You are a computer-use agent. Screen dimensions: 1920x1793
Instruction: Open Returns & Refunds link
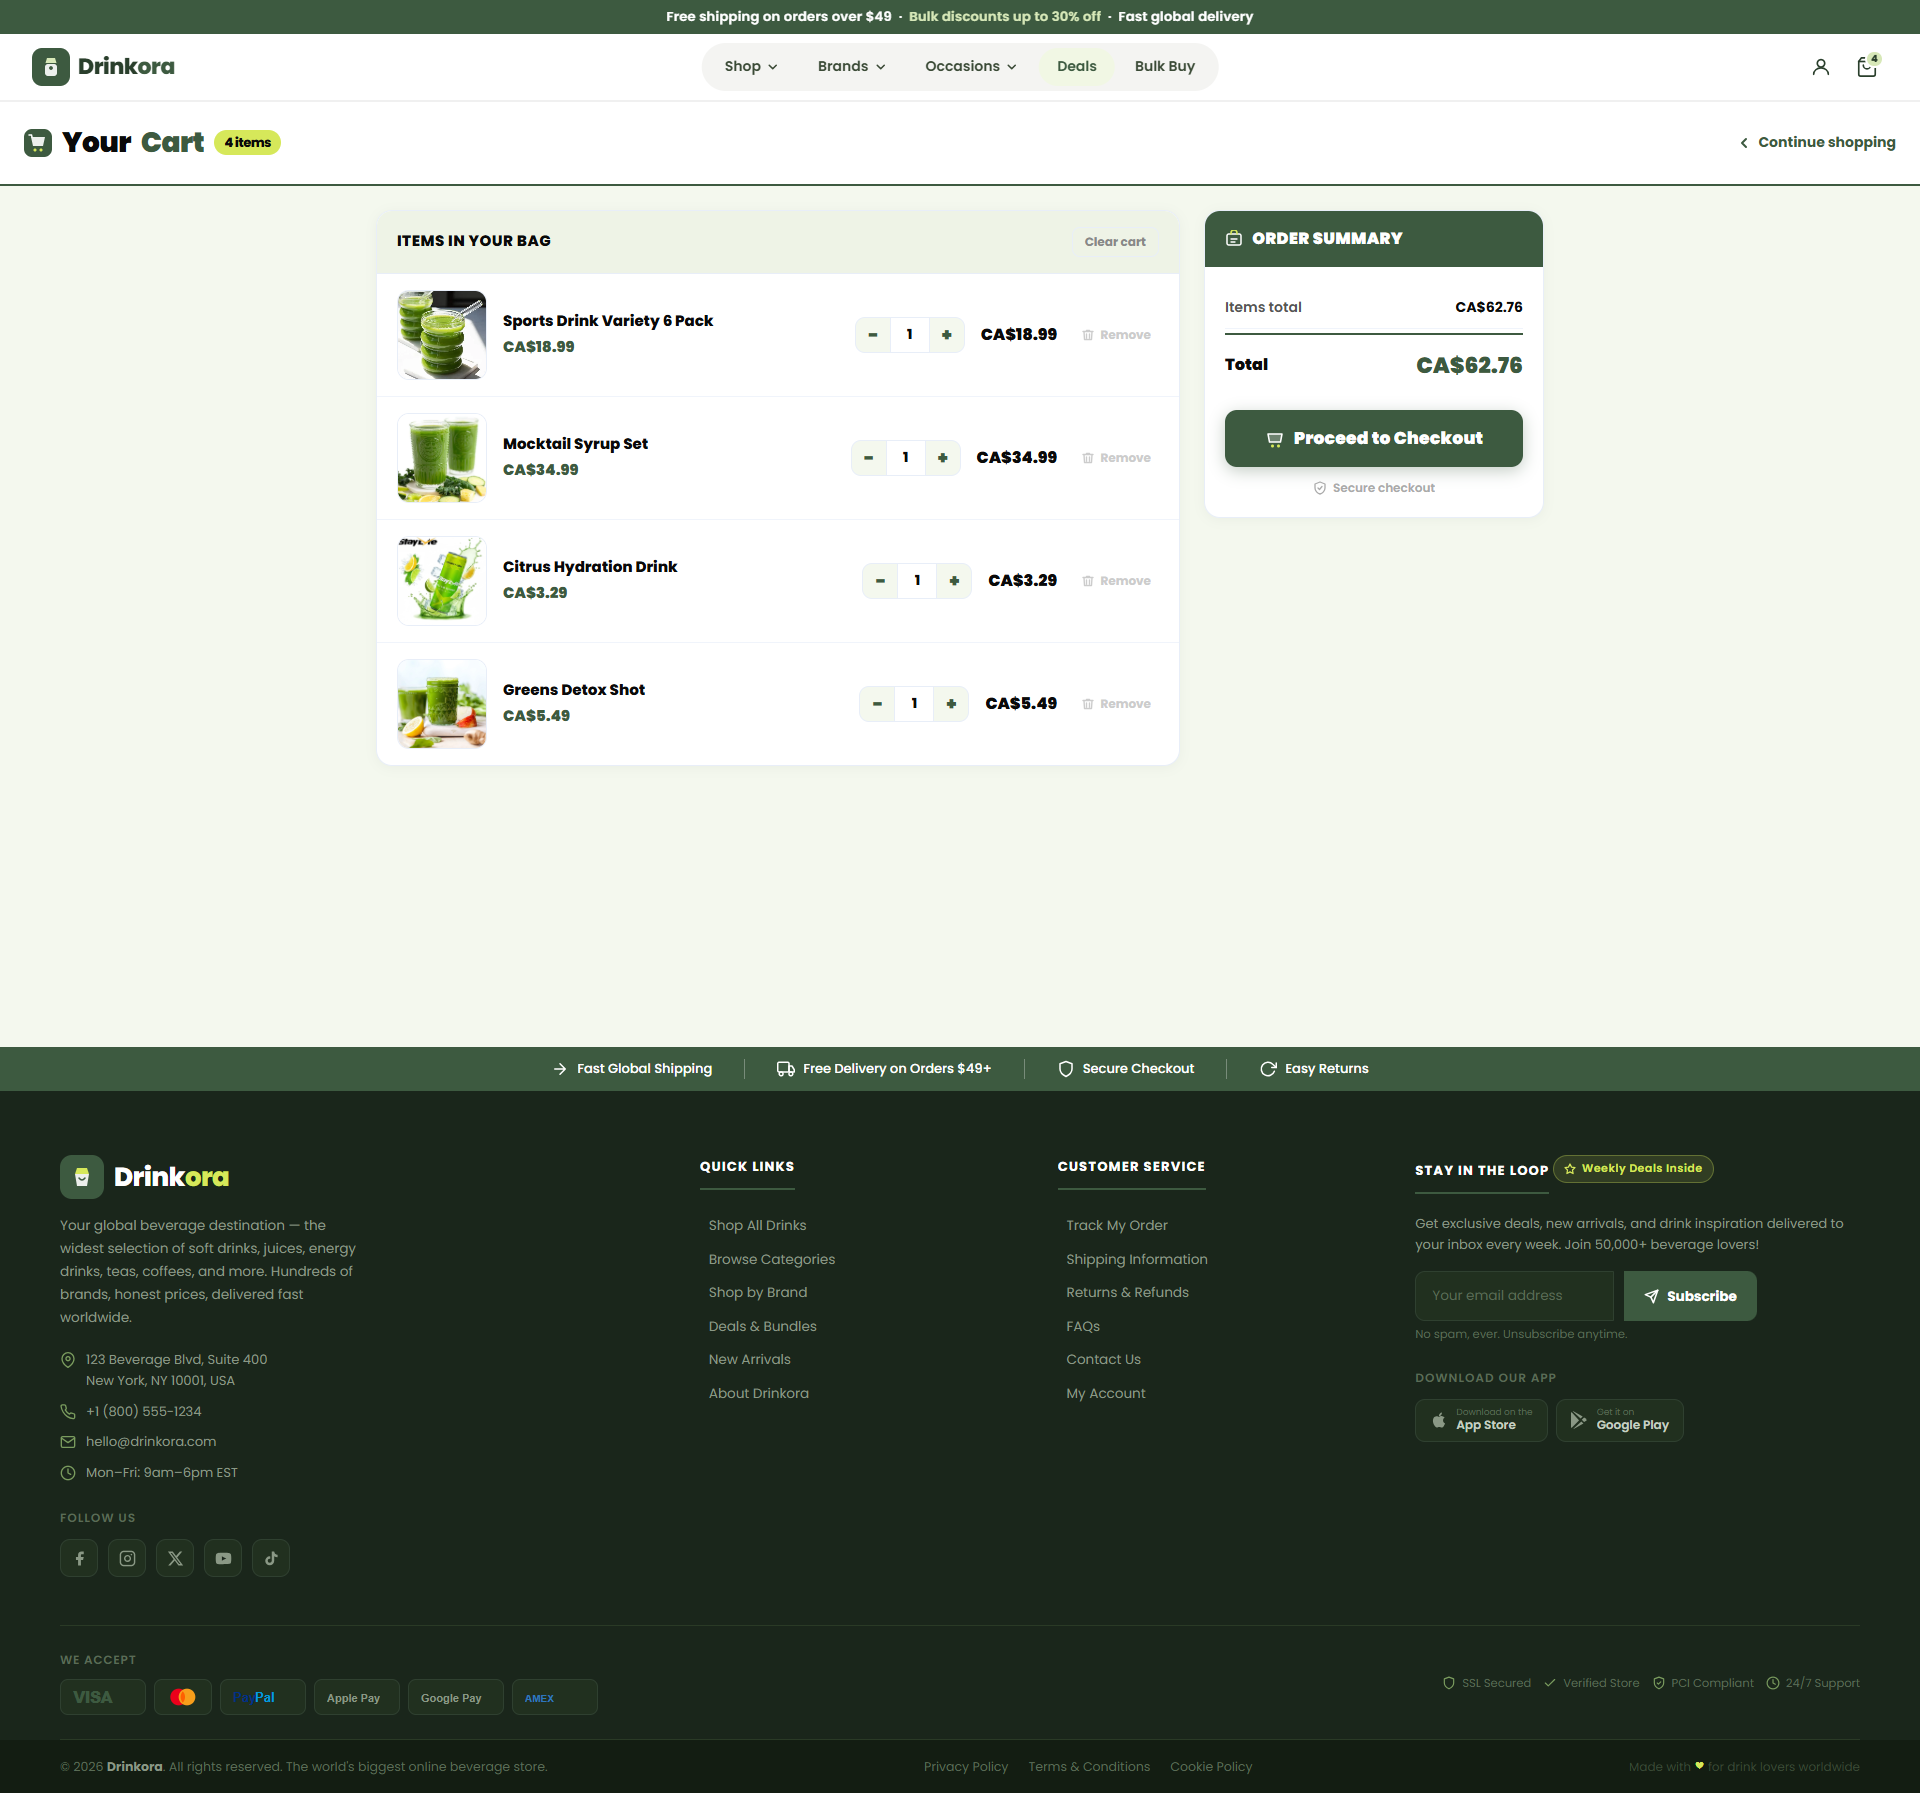click(x=1127, y=1292)
